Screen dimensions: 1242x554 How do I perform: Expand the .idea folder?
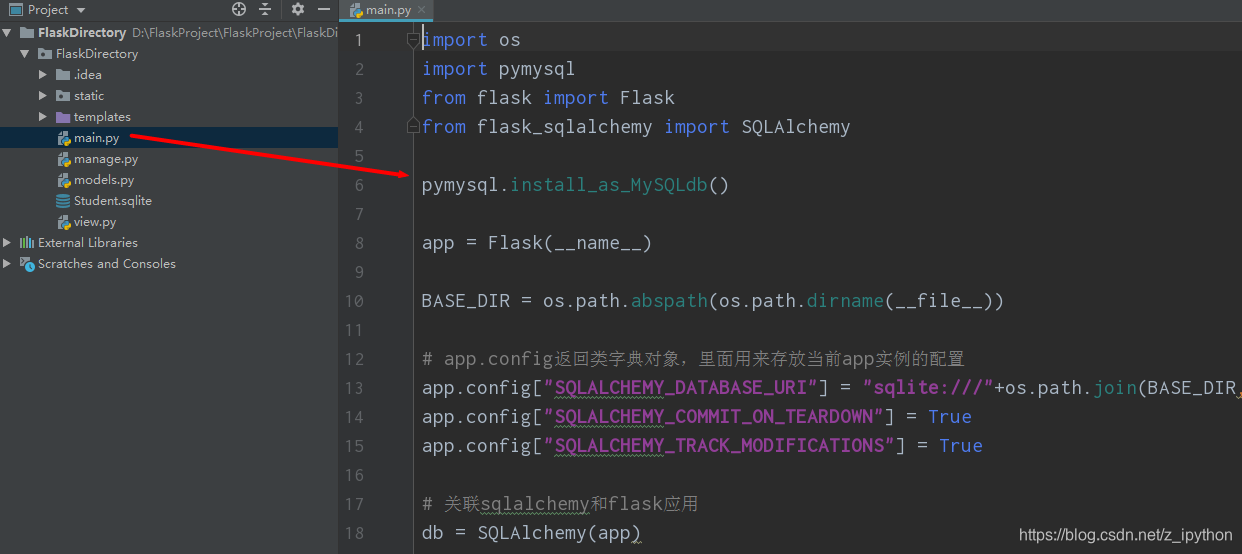pos(43,75)
